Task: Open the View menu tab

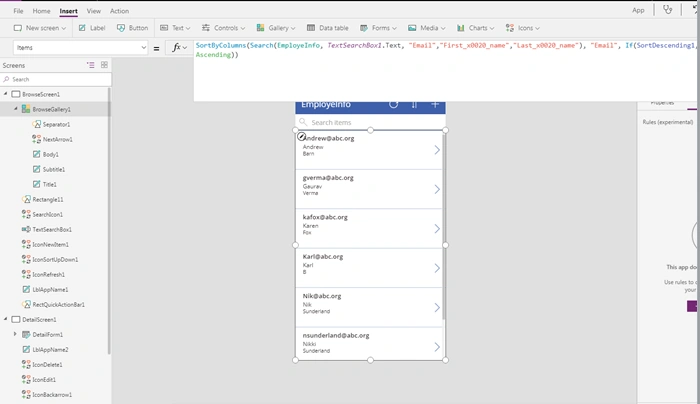Action: point(94,11)
